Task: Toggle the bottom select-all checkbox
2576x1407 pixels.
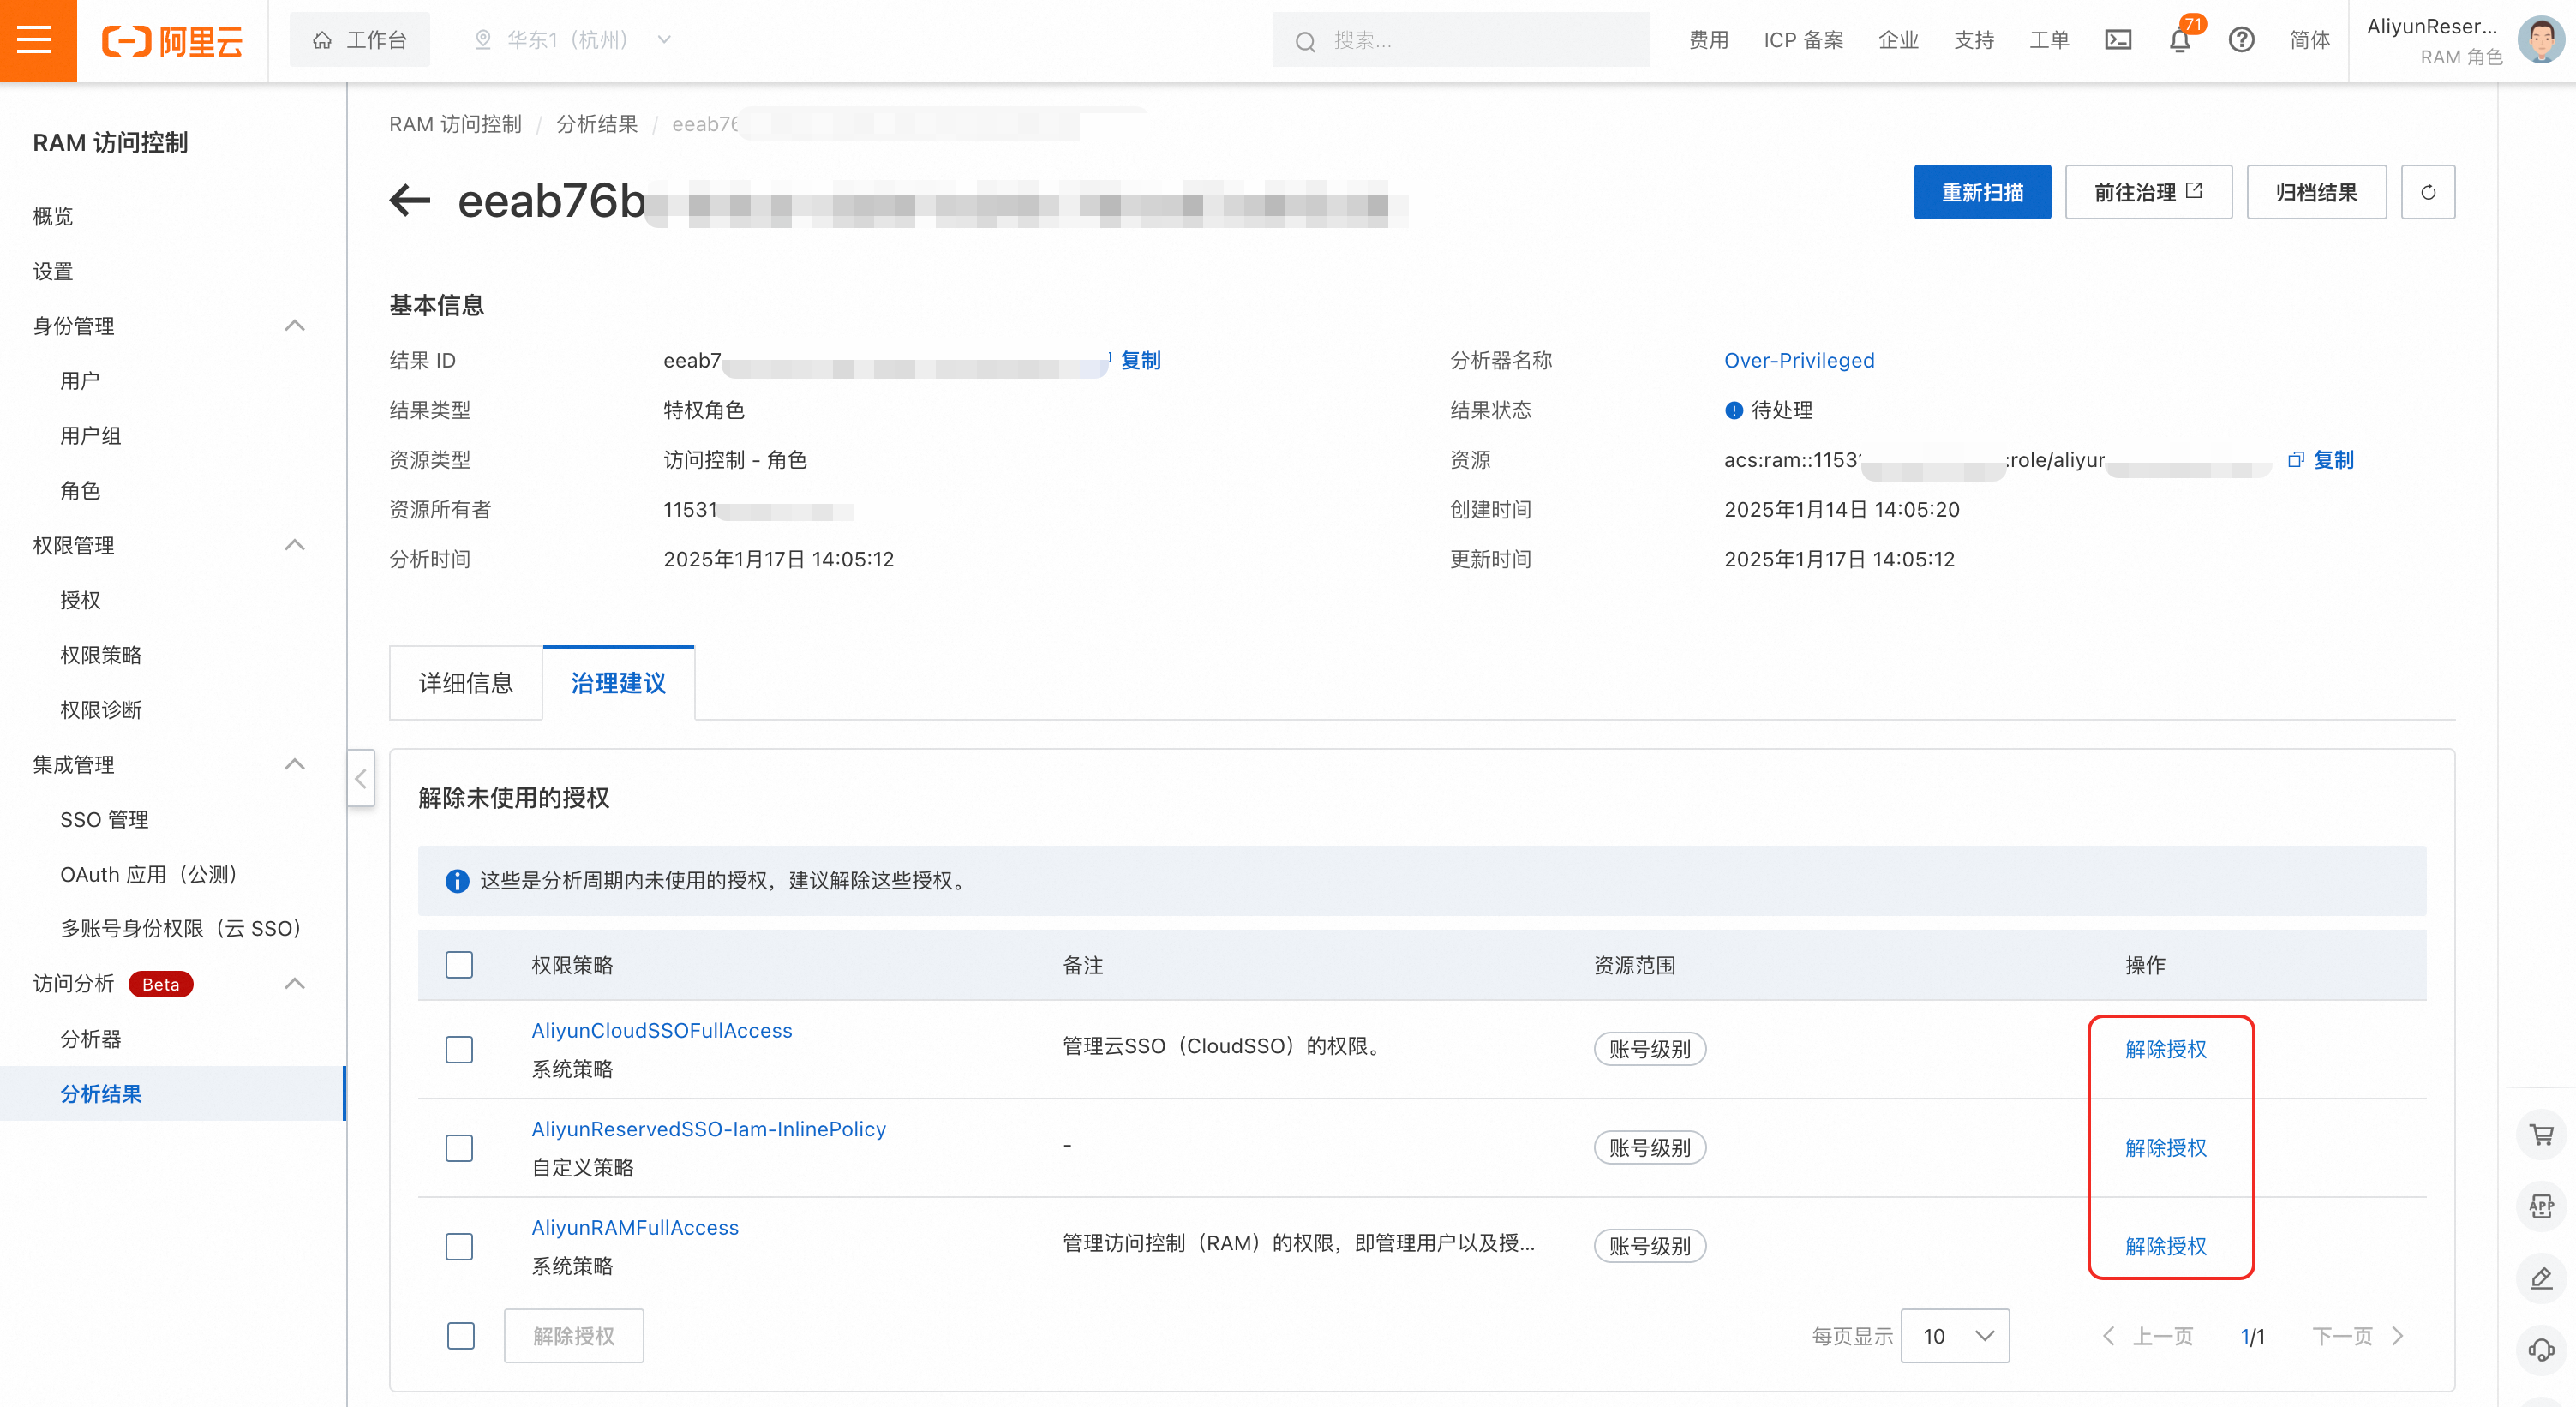Action: pos(461,1336)
